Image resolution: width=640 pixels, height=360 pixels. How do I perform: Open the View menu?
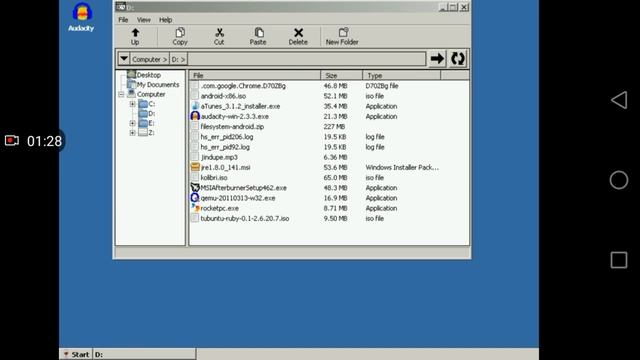tap(144, 20)
